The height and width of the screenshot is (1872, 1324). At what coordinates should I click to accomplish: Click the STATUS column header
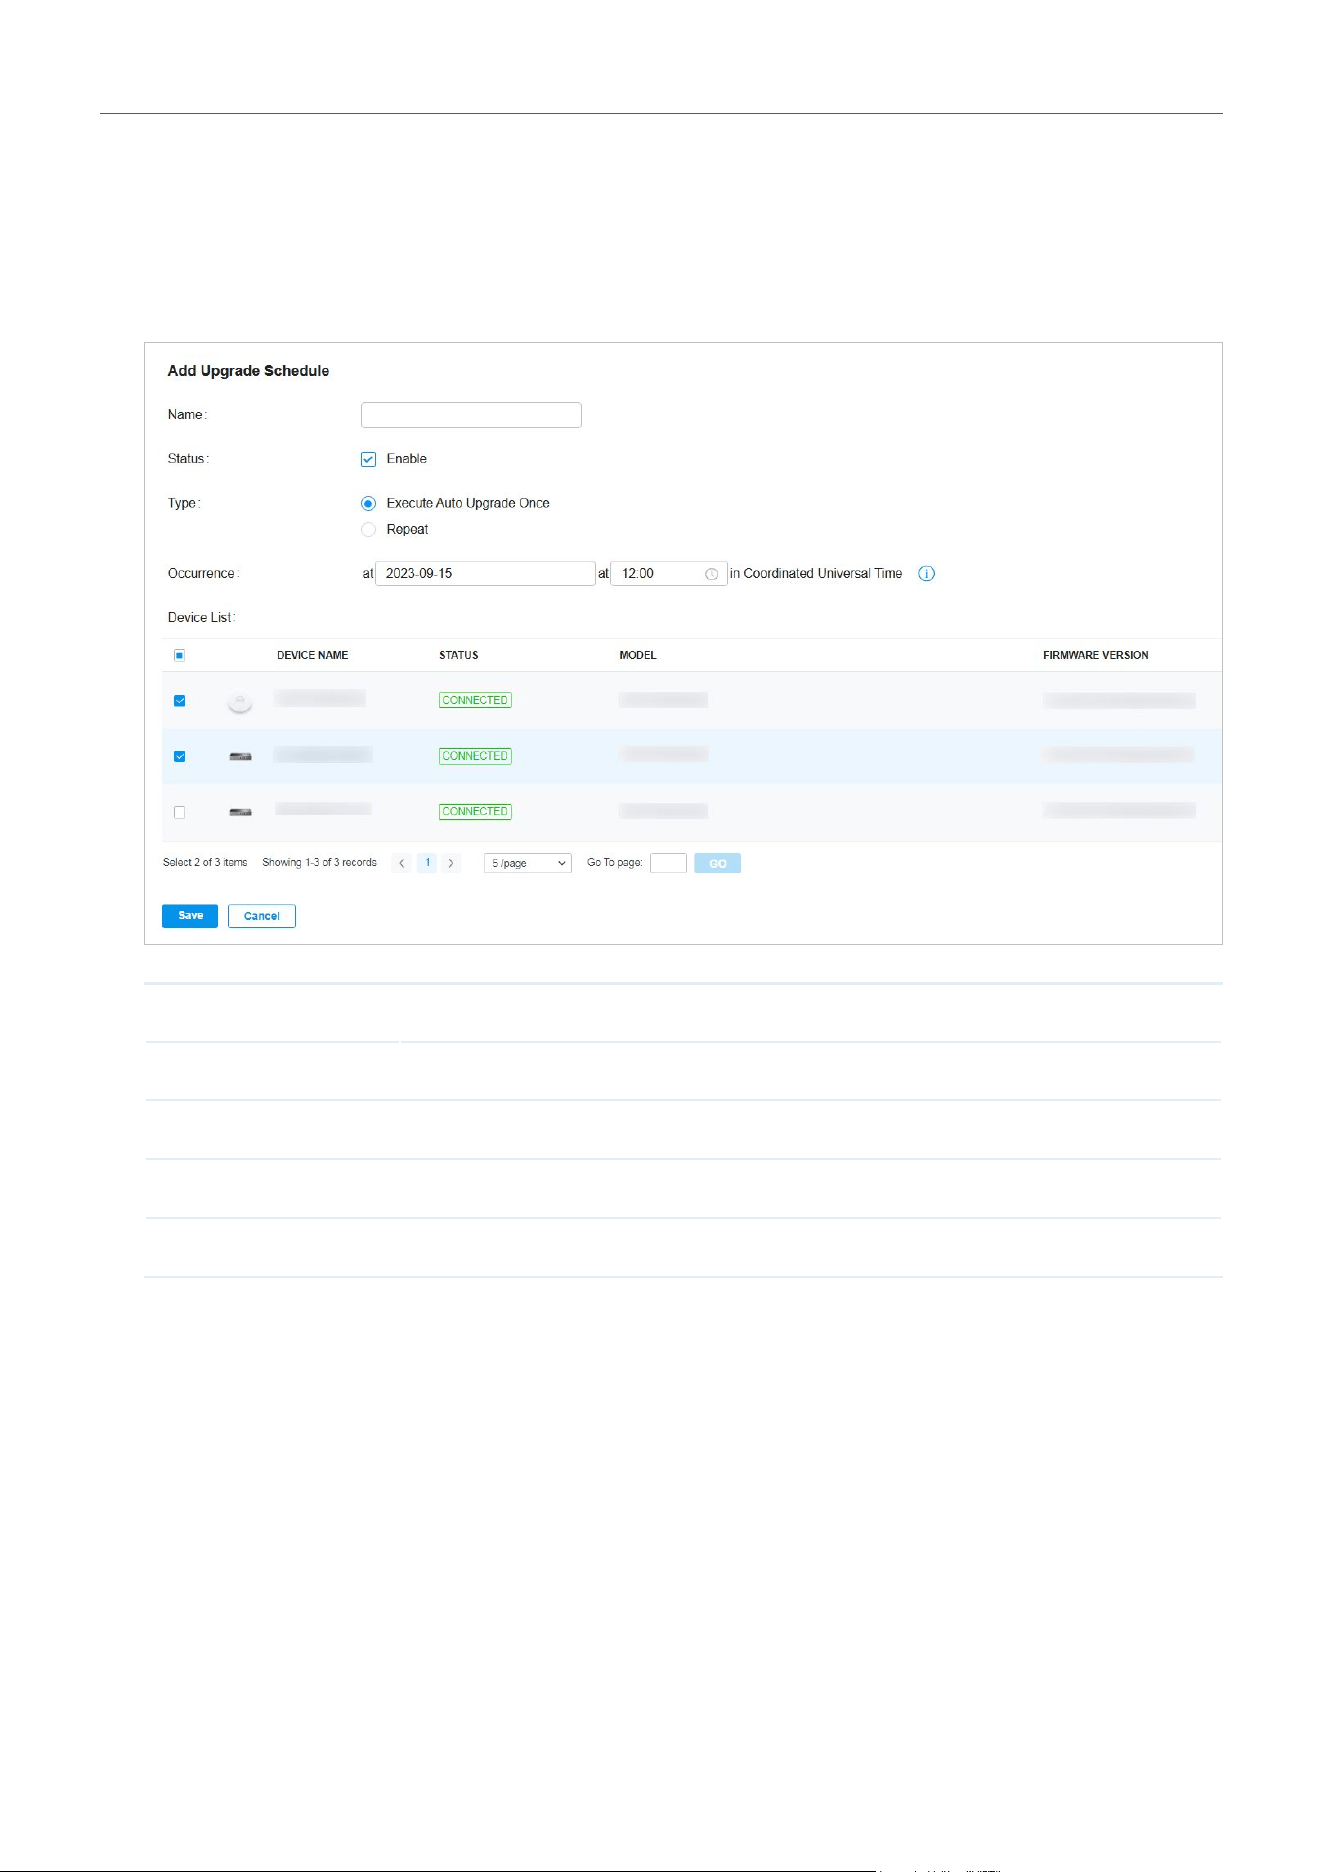tap(459, 656)
